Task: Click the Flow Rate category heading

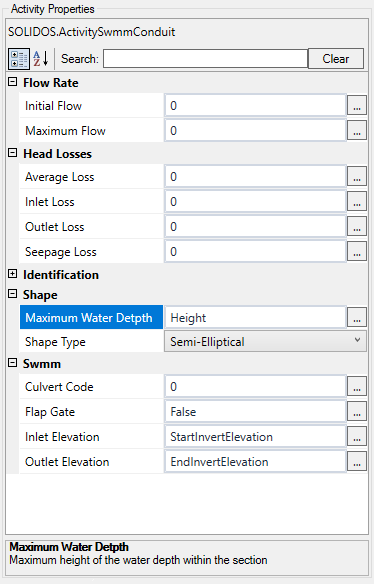Action: coord(51,83)
